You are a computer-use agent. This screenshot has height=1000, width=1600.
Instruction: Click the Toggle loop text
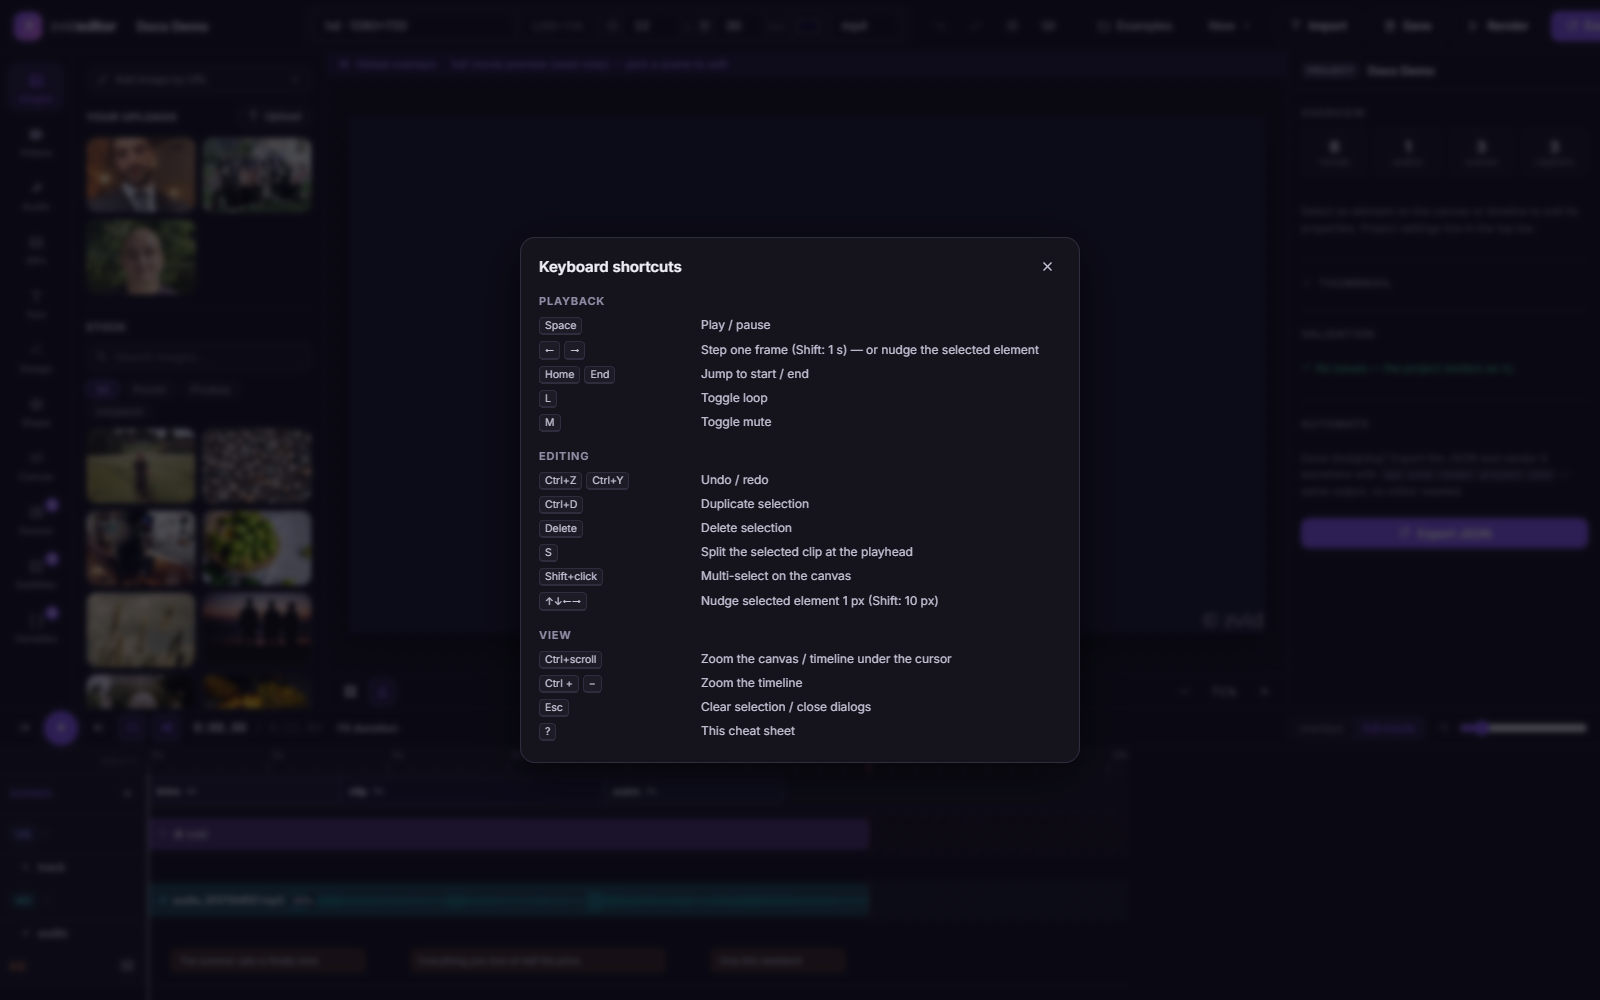[x=734, y=398]
